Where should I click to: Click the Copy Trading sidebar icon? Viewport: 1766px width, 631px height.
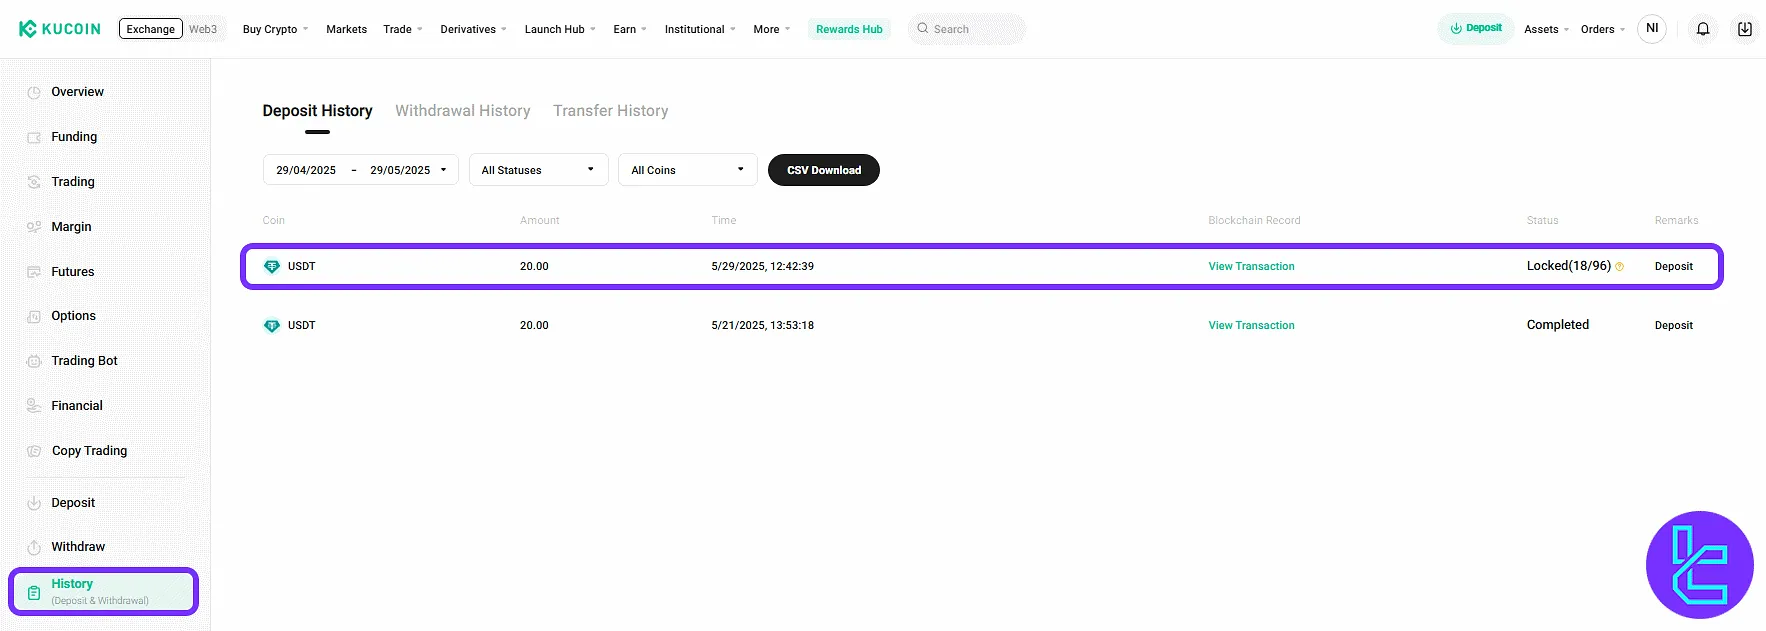(34, 451)
